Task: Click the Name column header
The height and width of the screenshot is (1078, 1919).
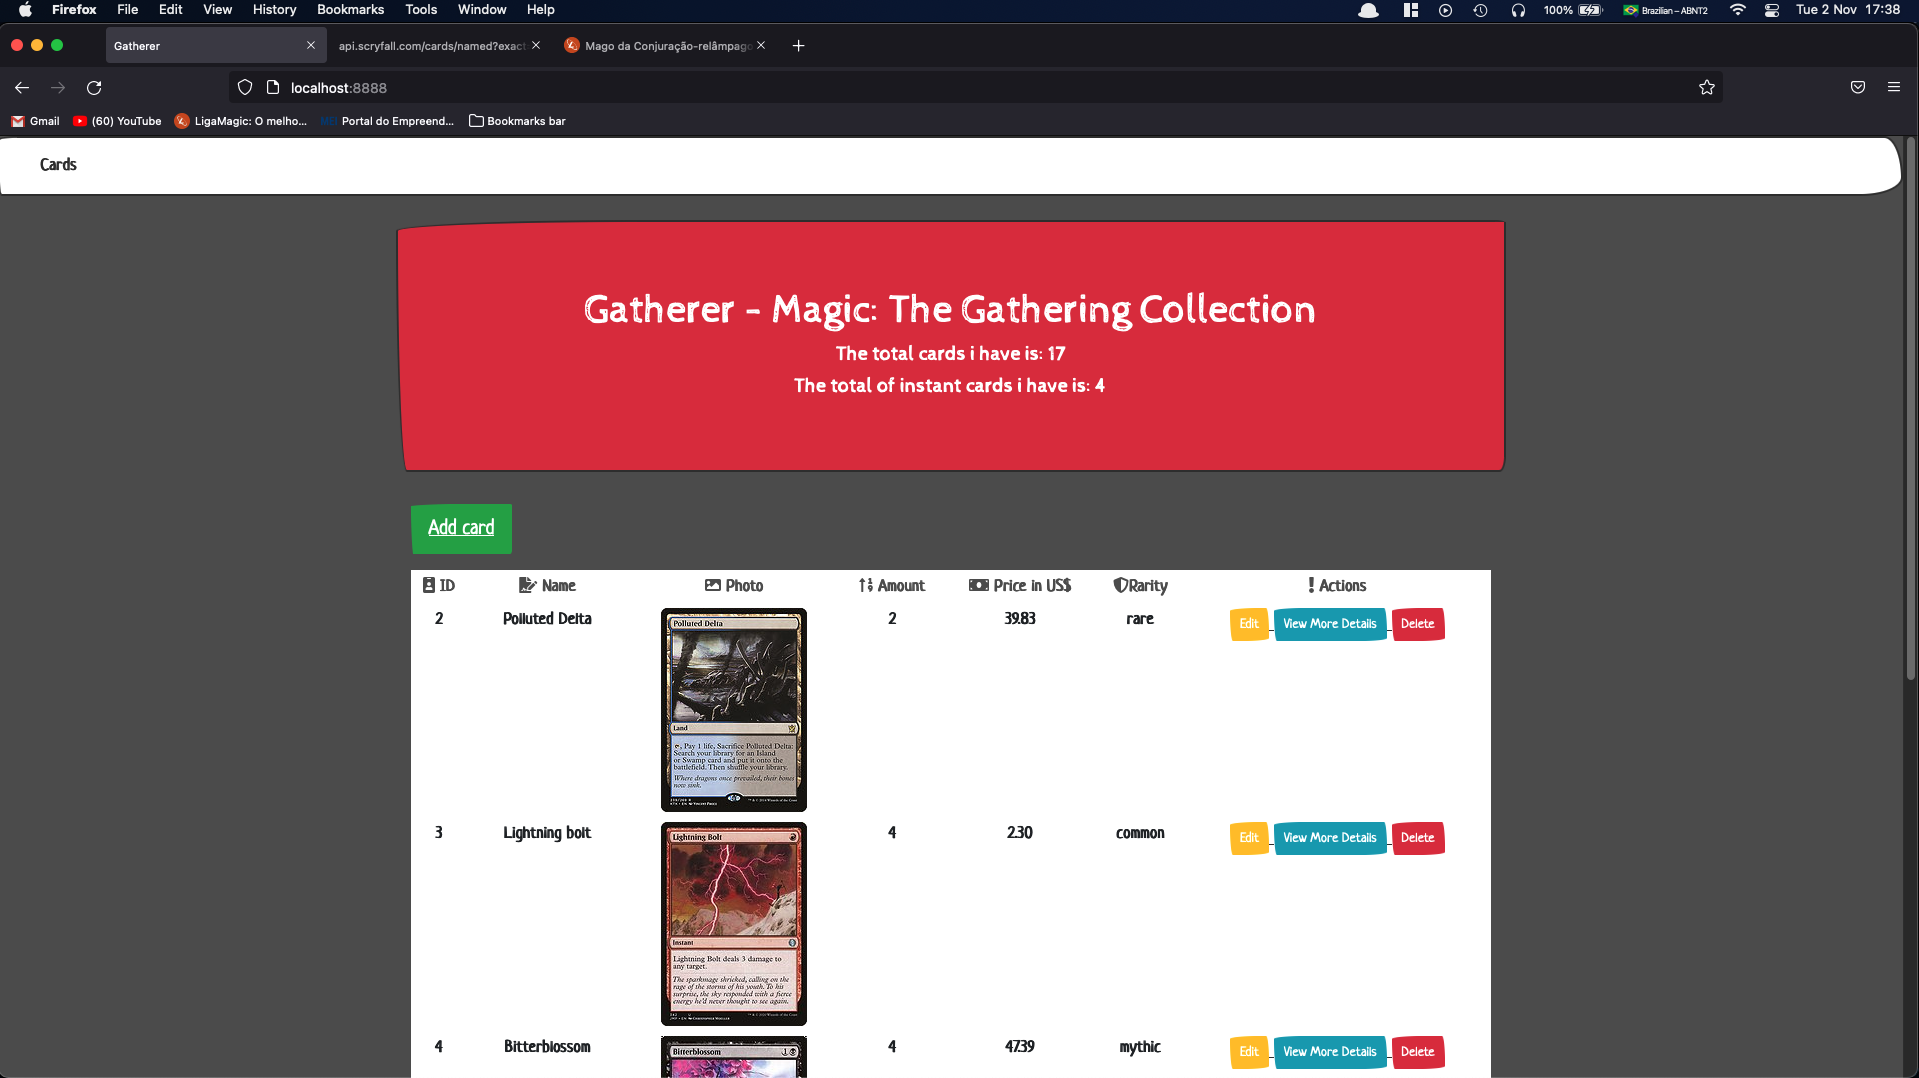Action: point(547,586)
